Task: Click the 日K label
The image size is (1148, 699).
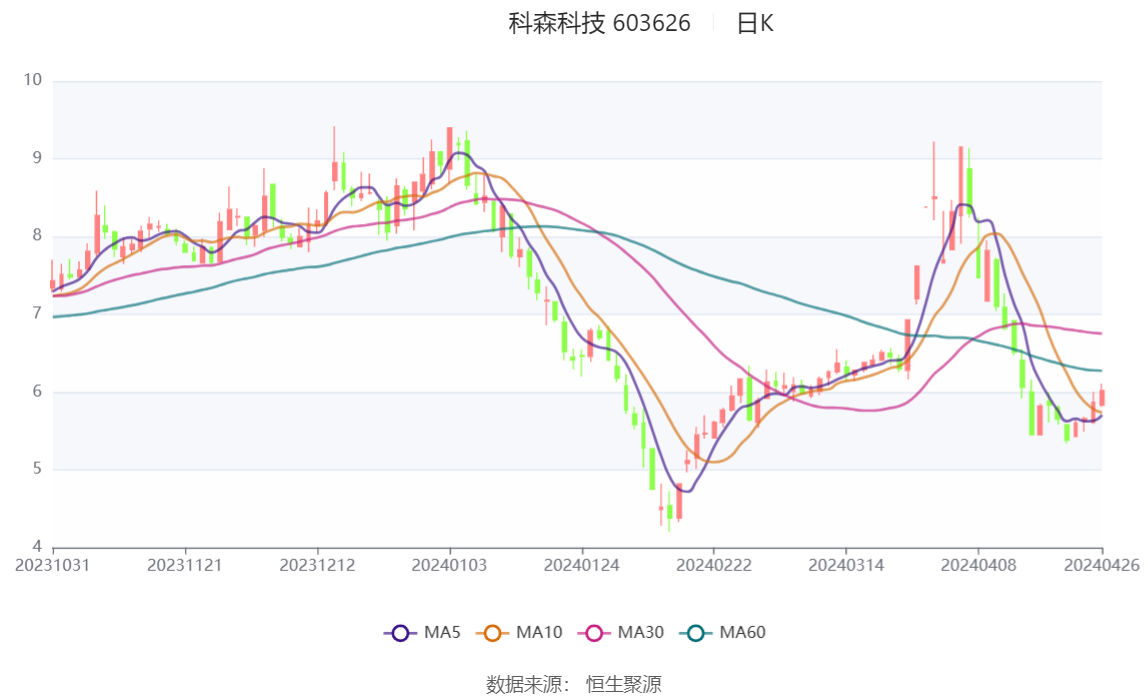Action: tap(755, 23)
